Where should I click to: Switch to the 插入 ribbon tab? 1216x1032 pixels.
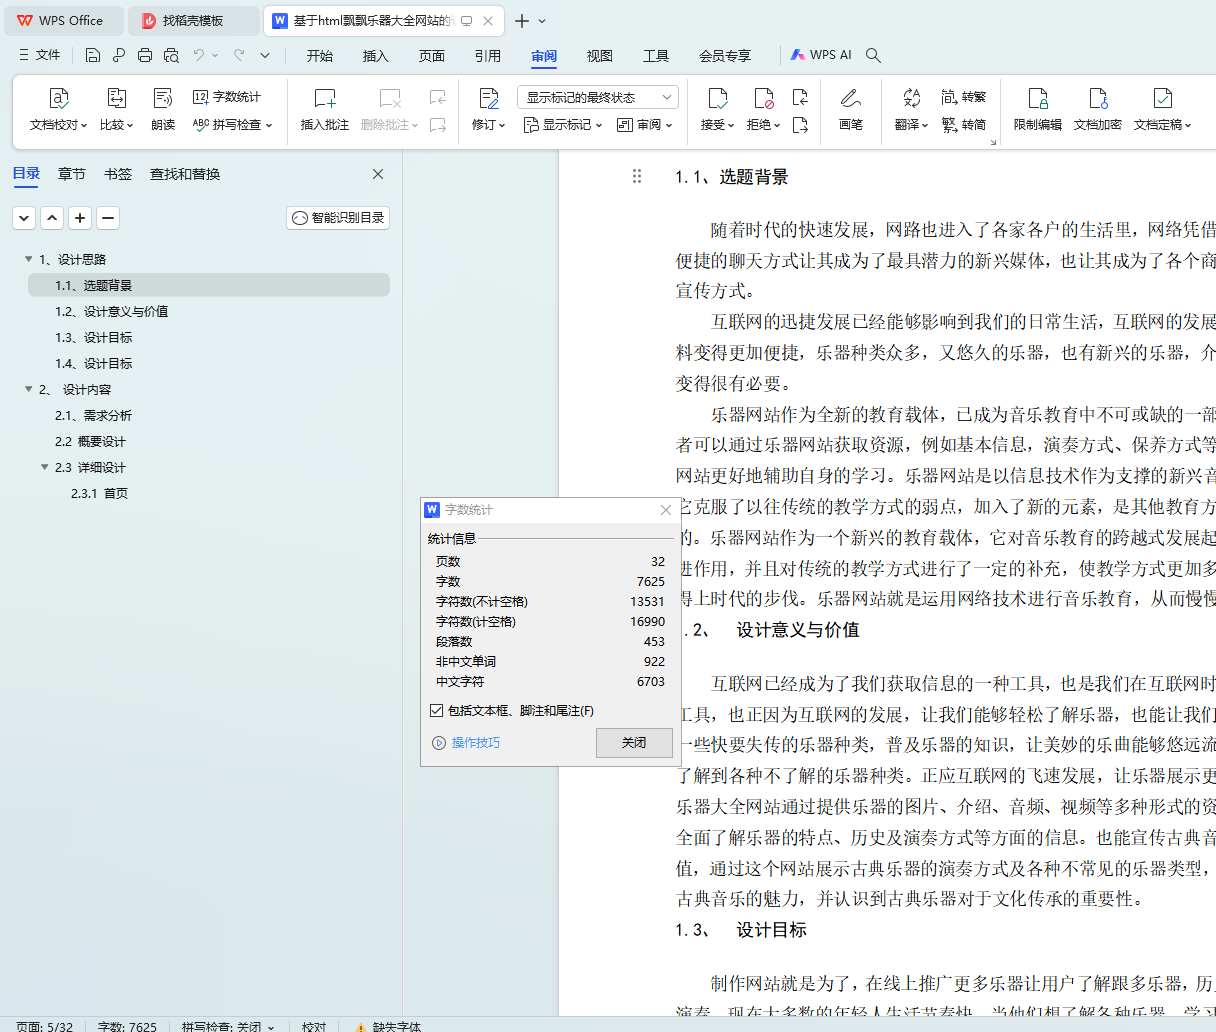pyautogui.click(x=376, y=55)
